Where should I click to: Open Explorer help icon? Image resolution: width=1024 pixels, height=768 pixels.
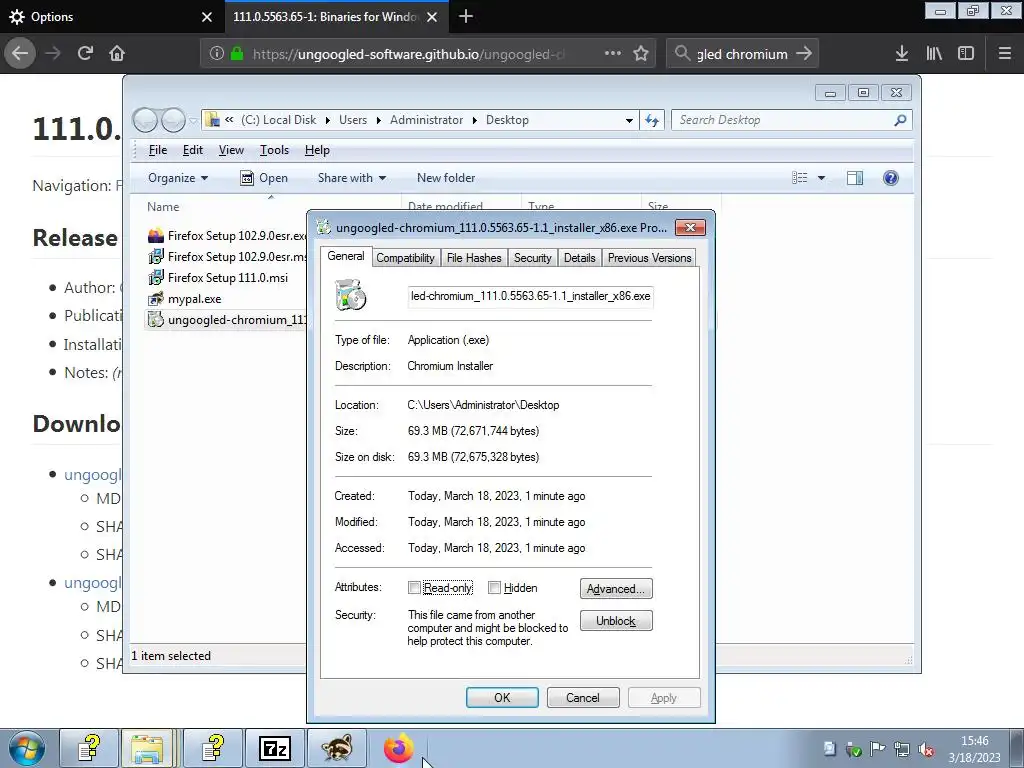point(891,178)
